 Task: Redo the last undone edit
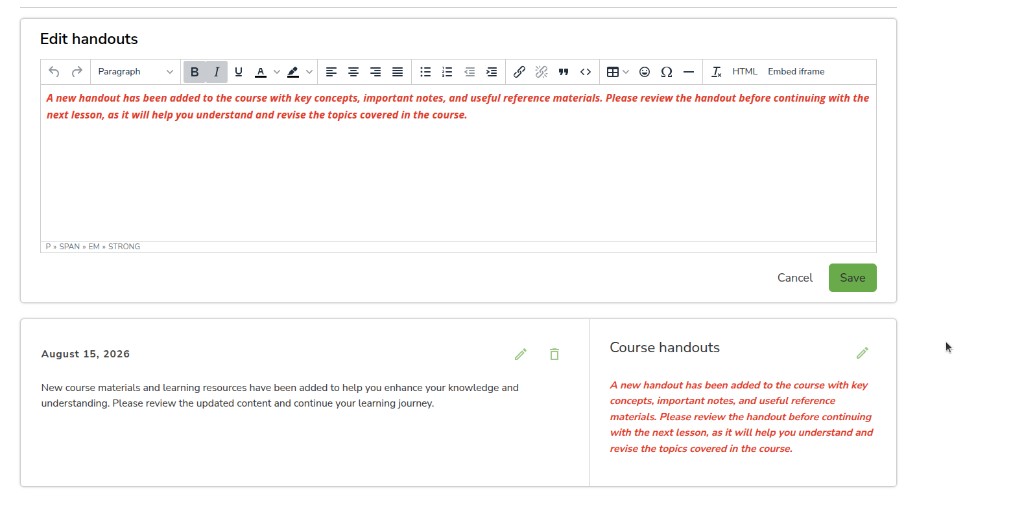tap(76, 72)
